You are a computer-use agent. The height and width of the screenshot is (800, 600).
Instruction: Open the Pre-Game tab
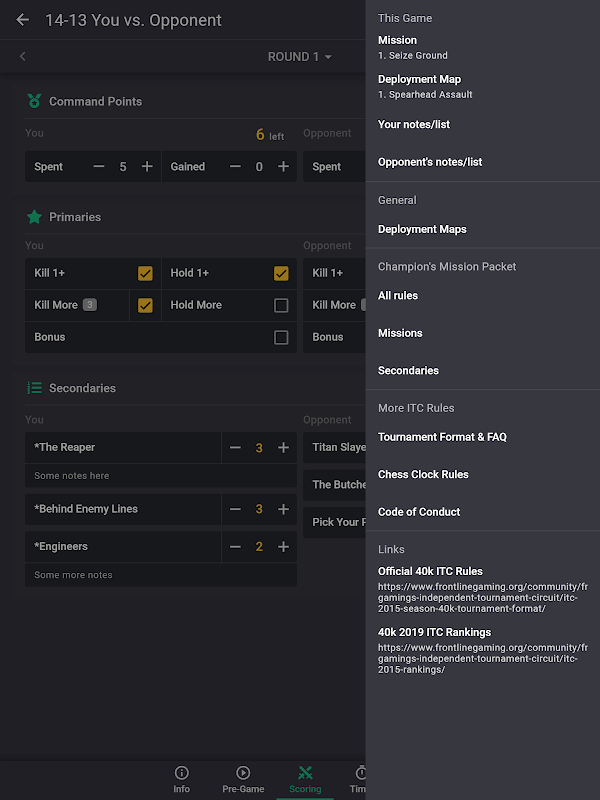click(243, 779)
